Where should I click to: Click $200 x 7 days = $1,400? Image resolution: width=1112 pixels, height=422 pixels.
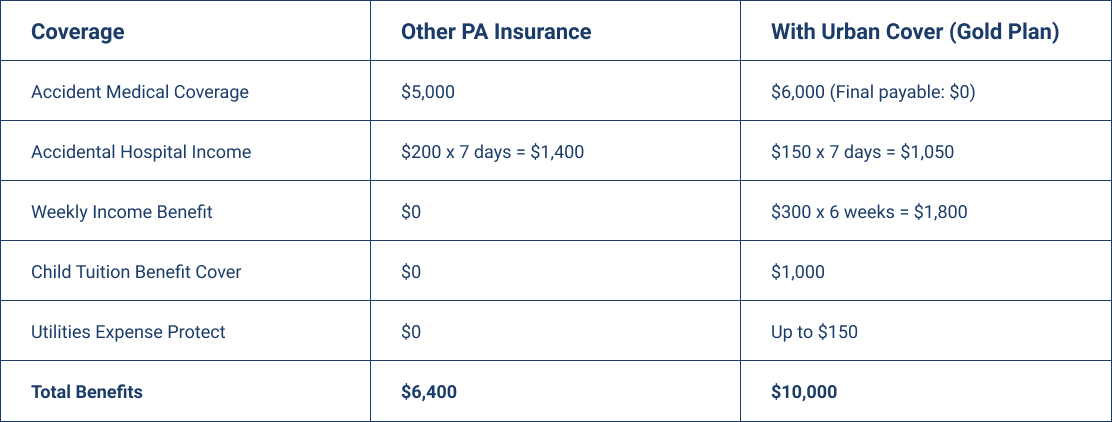point(492,152)
